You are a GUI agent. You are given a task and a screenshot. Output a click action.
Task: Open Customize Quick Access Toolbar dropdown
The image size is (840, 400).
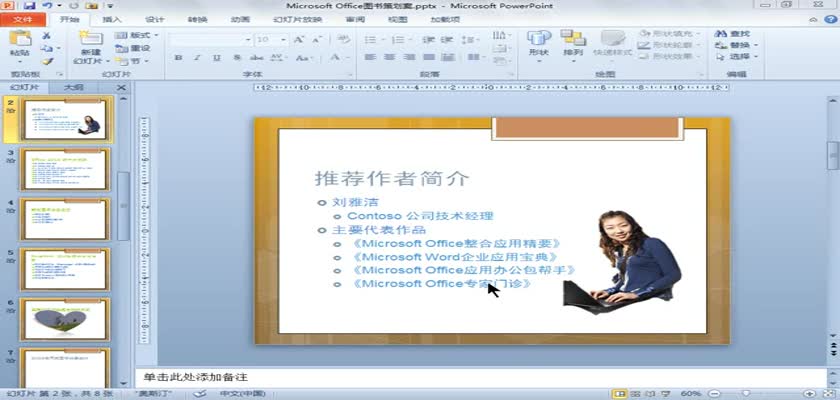pyautogui.click(x=110, y=6)
